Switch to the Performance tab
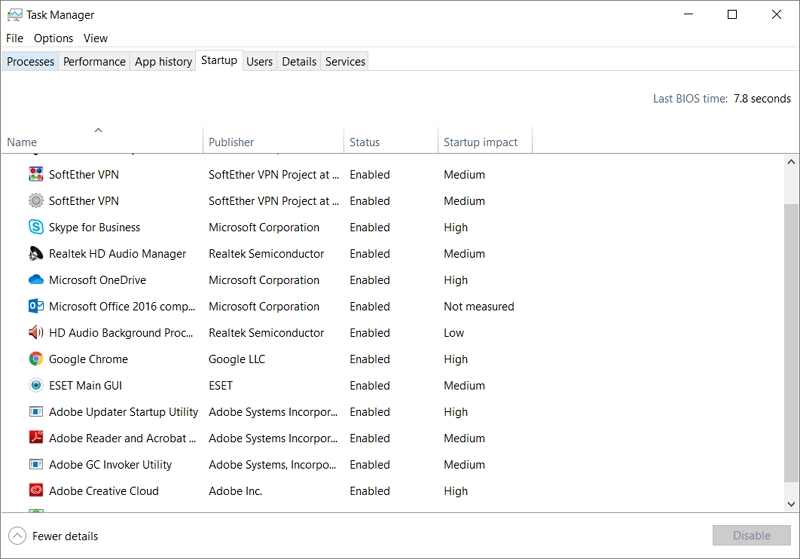The width and height of the screenshot is (800, 559). [x=94, y=62]
